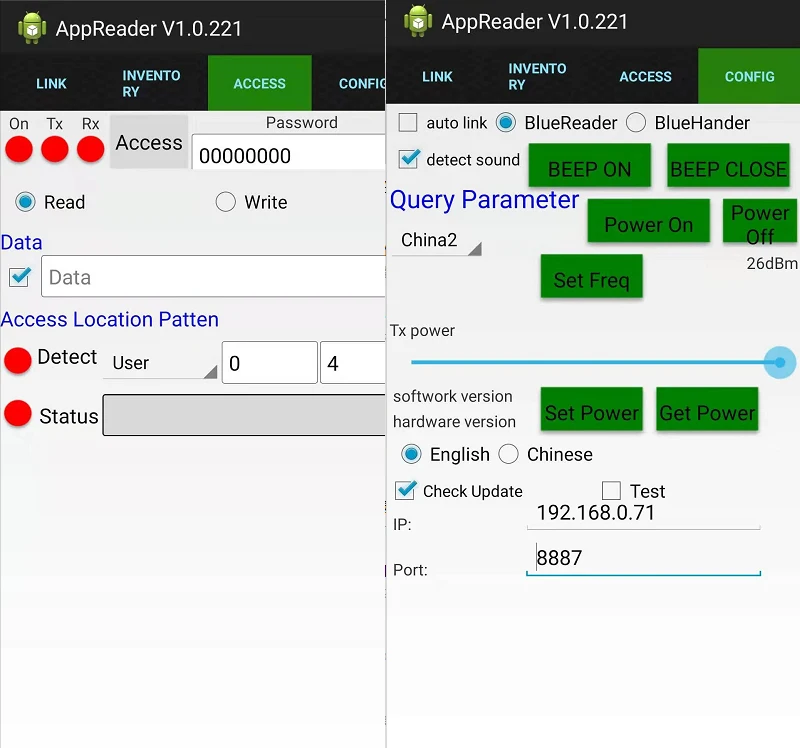Switch to INVENTORY tab in left screen
The height and width of the screenshot is (748, 800).
click(x=156, y=83)
